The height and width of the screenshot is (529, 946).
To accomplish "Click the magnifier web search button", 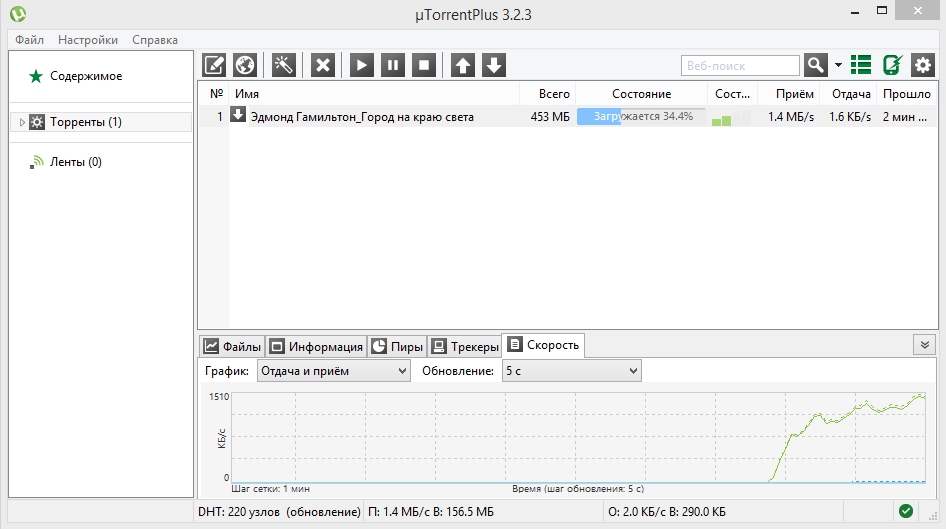I will (x=816, y=65).
